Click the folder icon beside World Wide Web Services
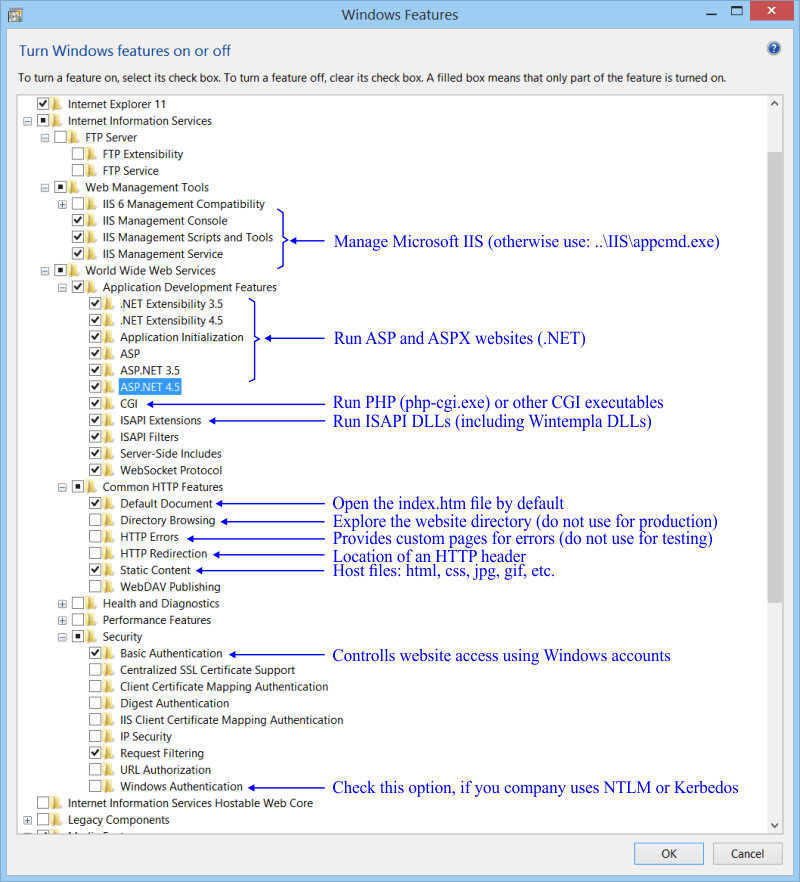Screen dimensions: 800x882 tap(75, 270)
